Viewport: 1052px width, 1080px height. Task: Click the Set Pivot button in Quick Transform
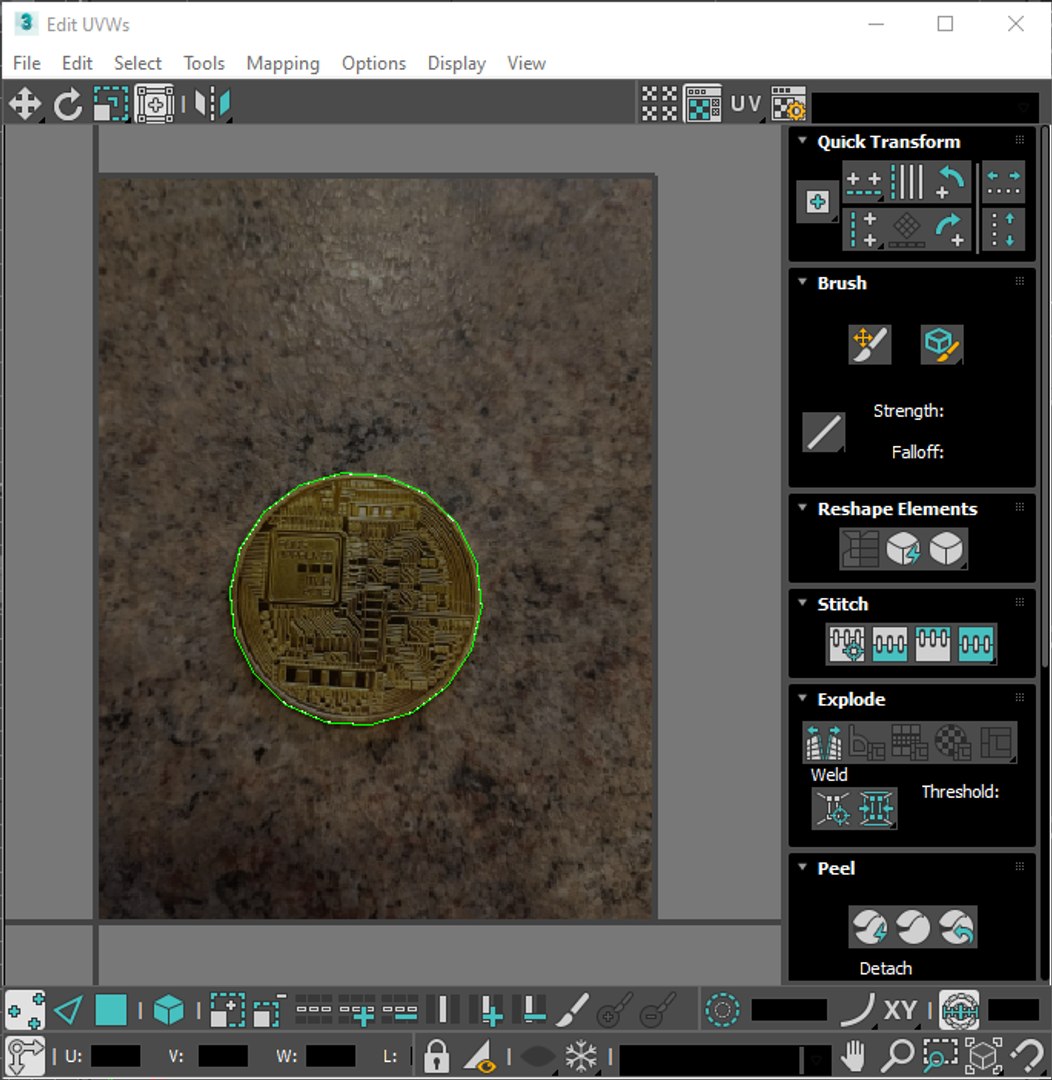point(818,202)
